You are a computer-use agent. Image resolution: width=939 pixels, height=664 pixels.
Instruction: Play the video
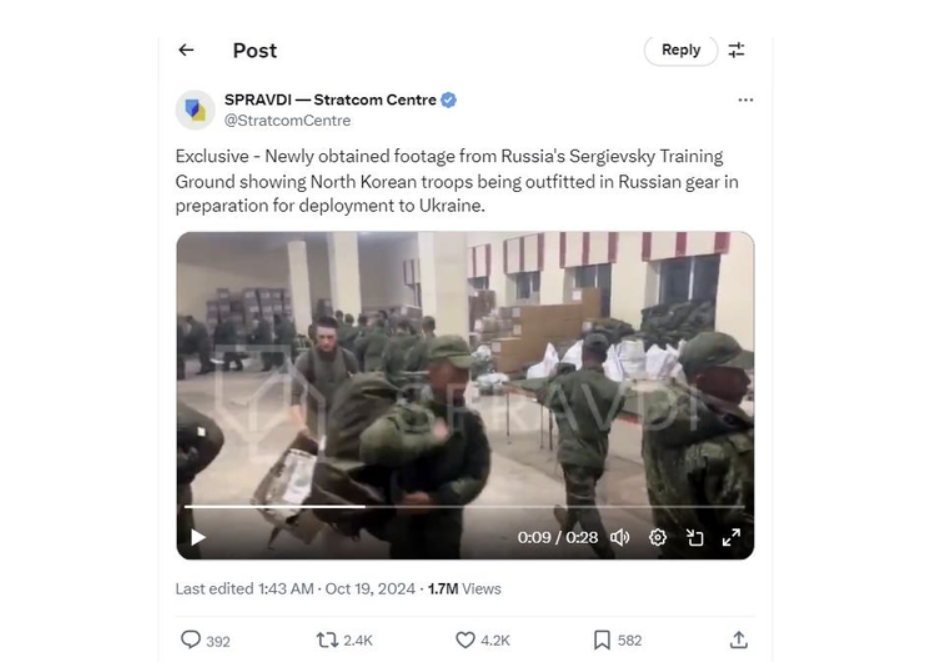pos(198,538)
